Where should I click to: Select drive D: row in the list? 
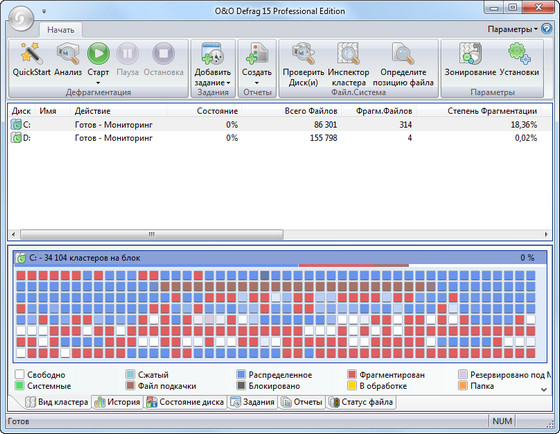[x=279, y=138]
